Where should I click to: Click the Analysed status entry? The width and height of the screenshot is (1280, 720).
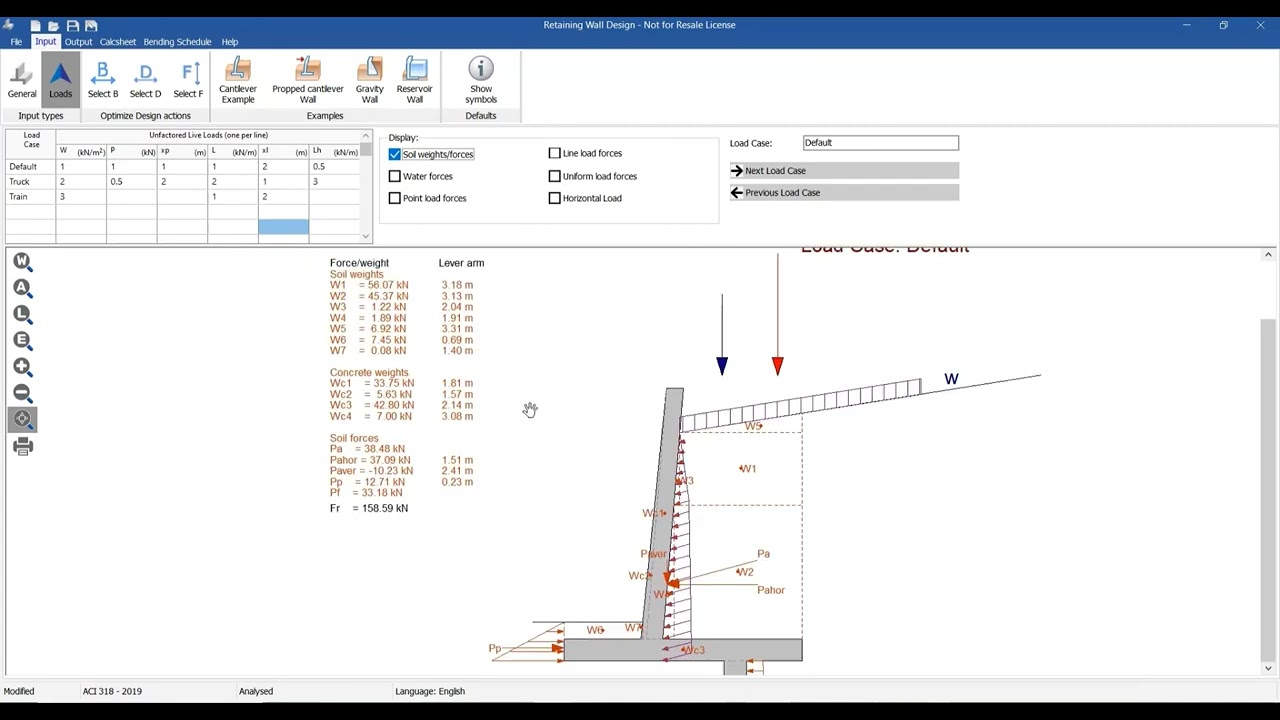(x=256, y=691)
